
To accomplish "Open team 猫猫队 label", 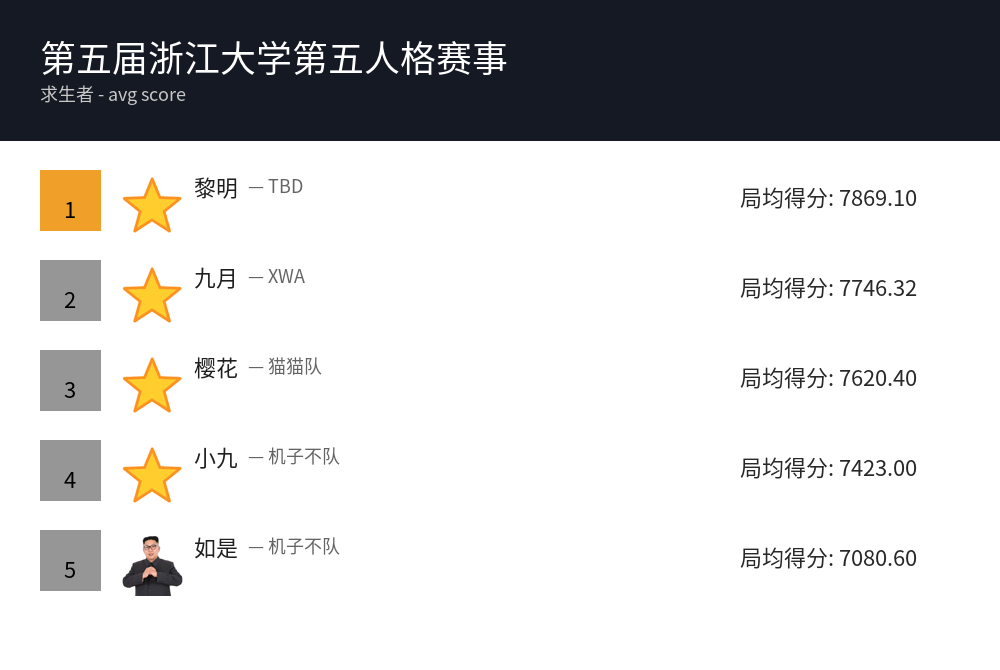I will [295, 366].
